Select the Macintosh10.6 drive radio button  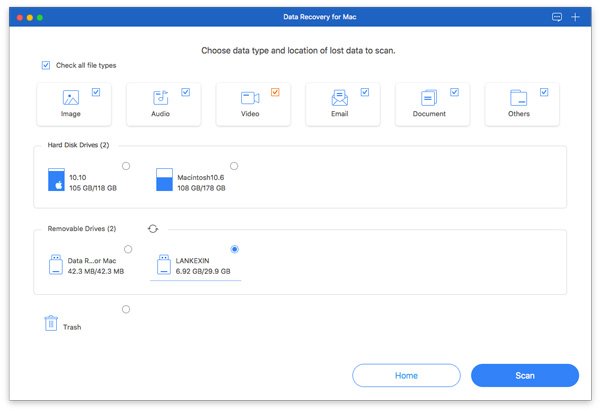[234, 166]
